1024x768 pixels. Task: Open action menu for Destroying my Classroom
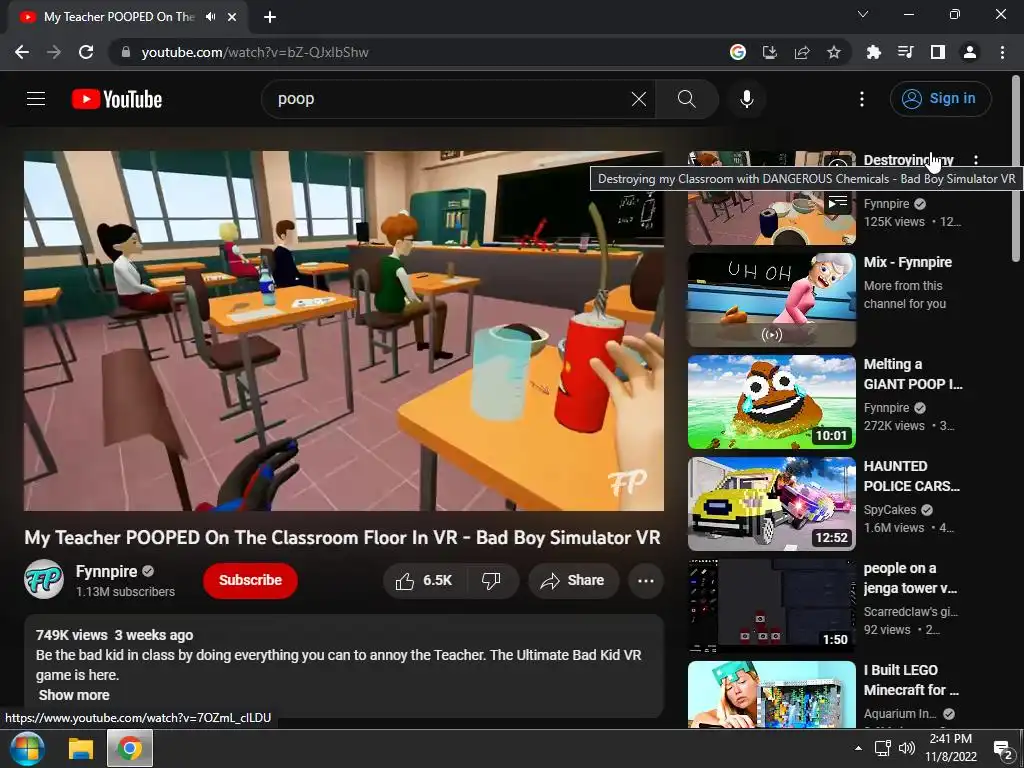[x=976, y=160]
